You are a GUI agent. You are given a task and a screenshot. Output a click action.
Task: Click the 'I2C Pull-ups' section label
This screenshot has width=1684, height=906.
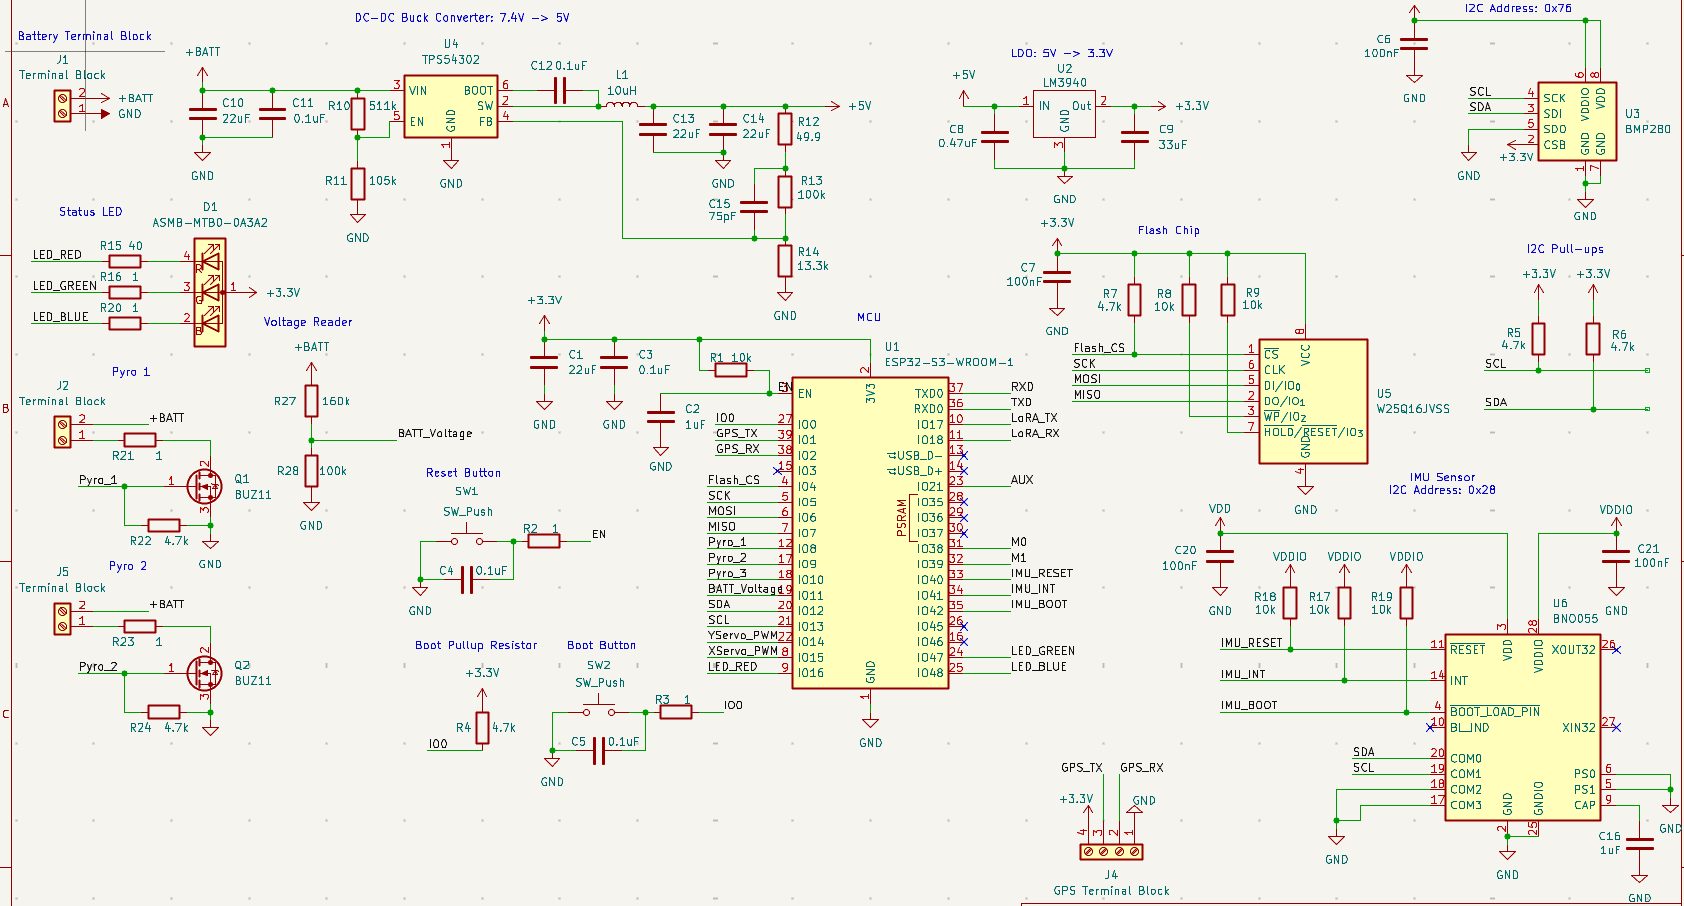pyautogui.click(x=1564, y=249)
